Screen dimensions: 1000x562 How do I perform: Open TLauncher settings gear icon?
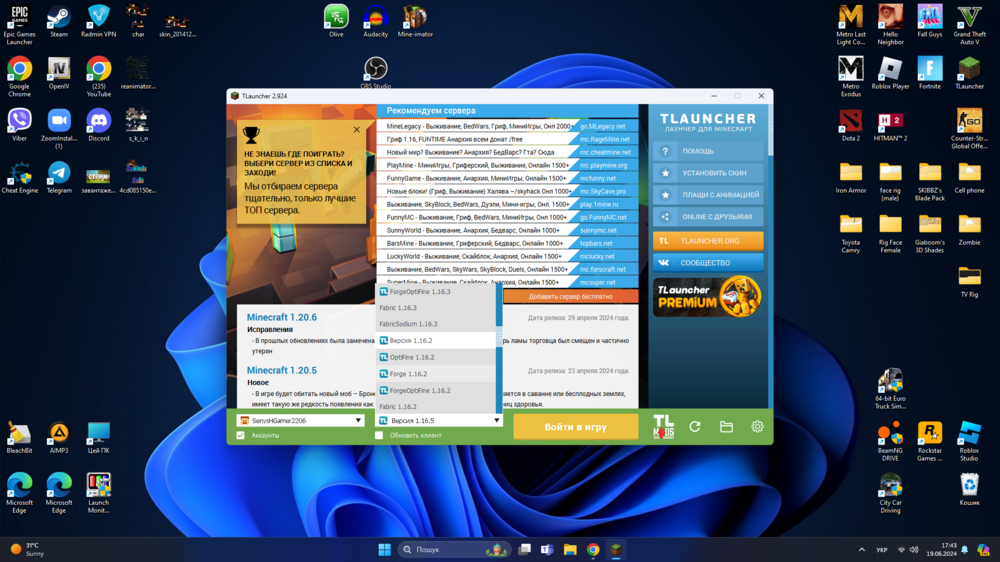tap(757, 427)
